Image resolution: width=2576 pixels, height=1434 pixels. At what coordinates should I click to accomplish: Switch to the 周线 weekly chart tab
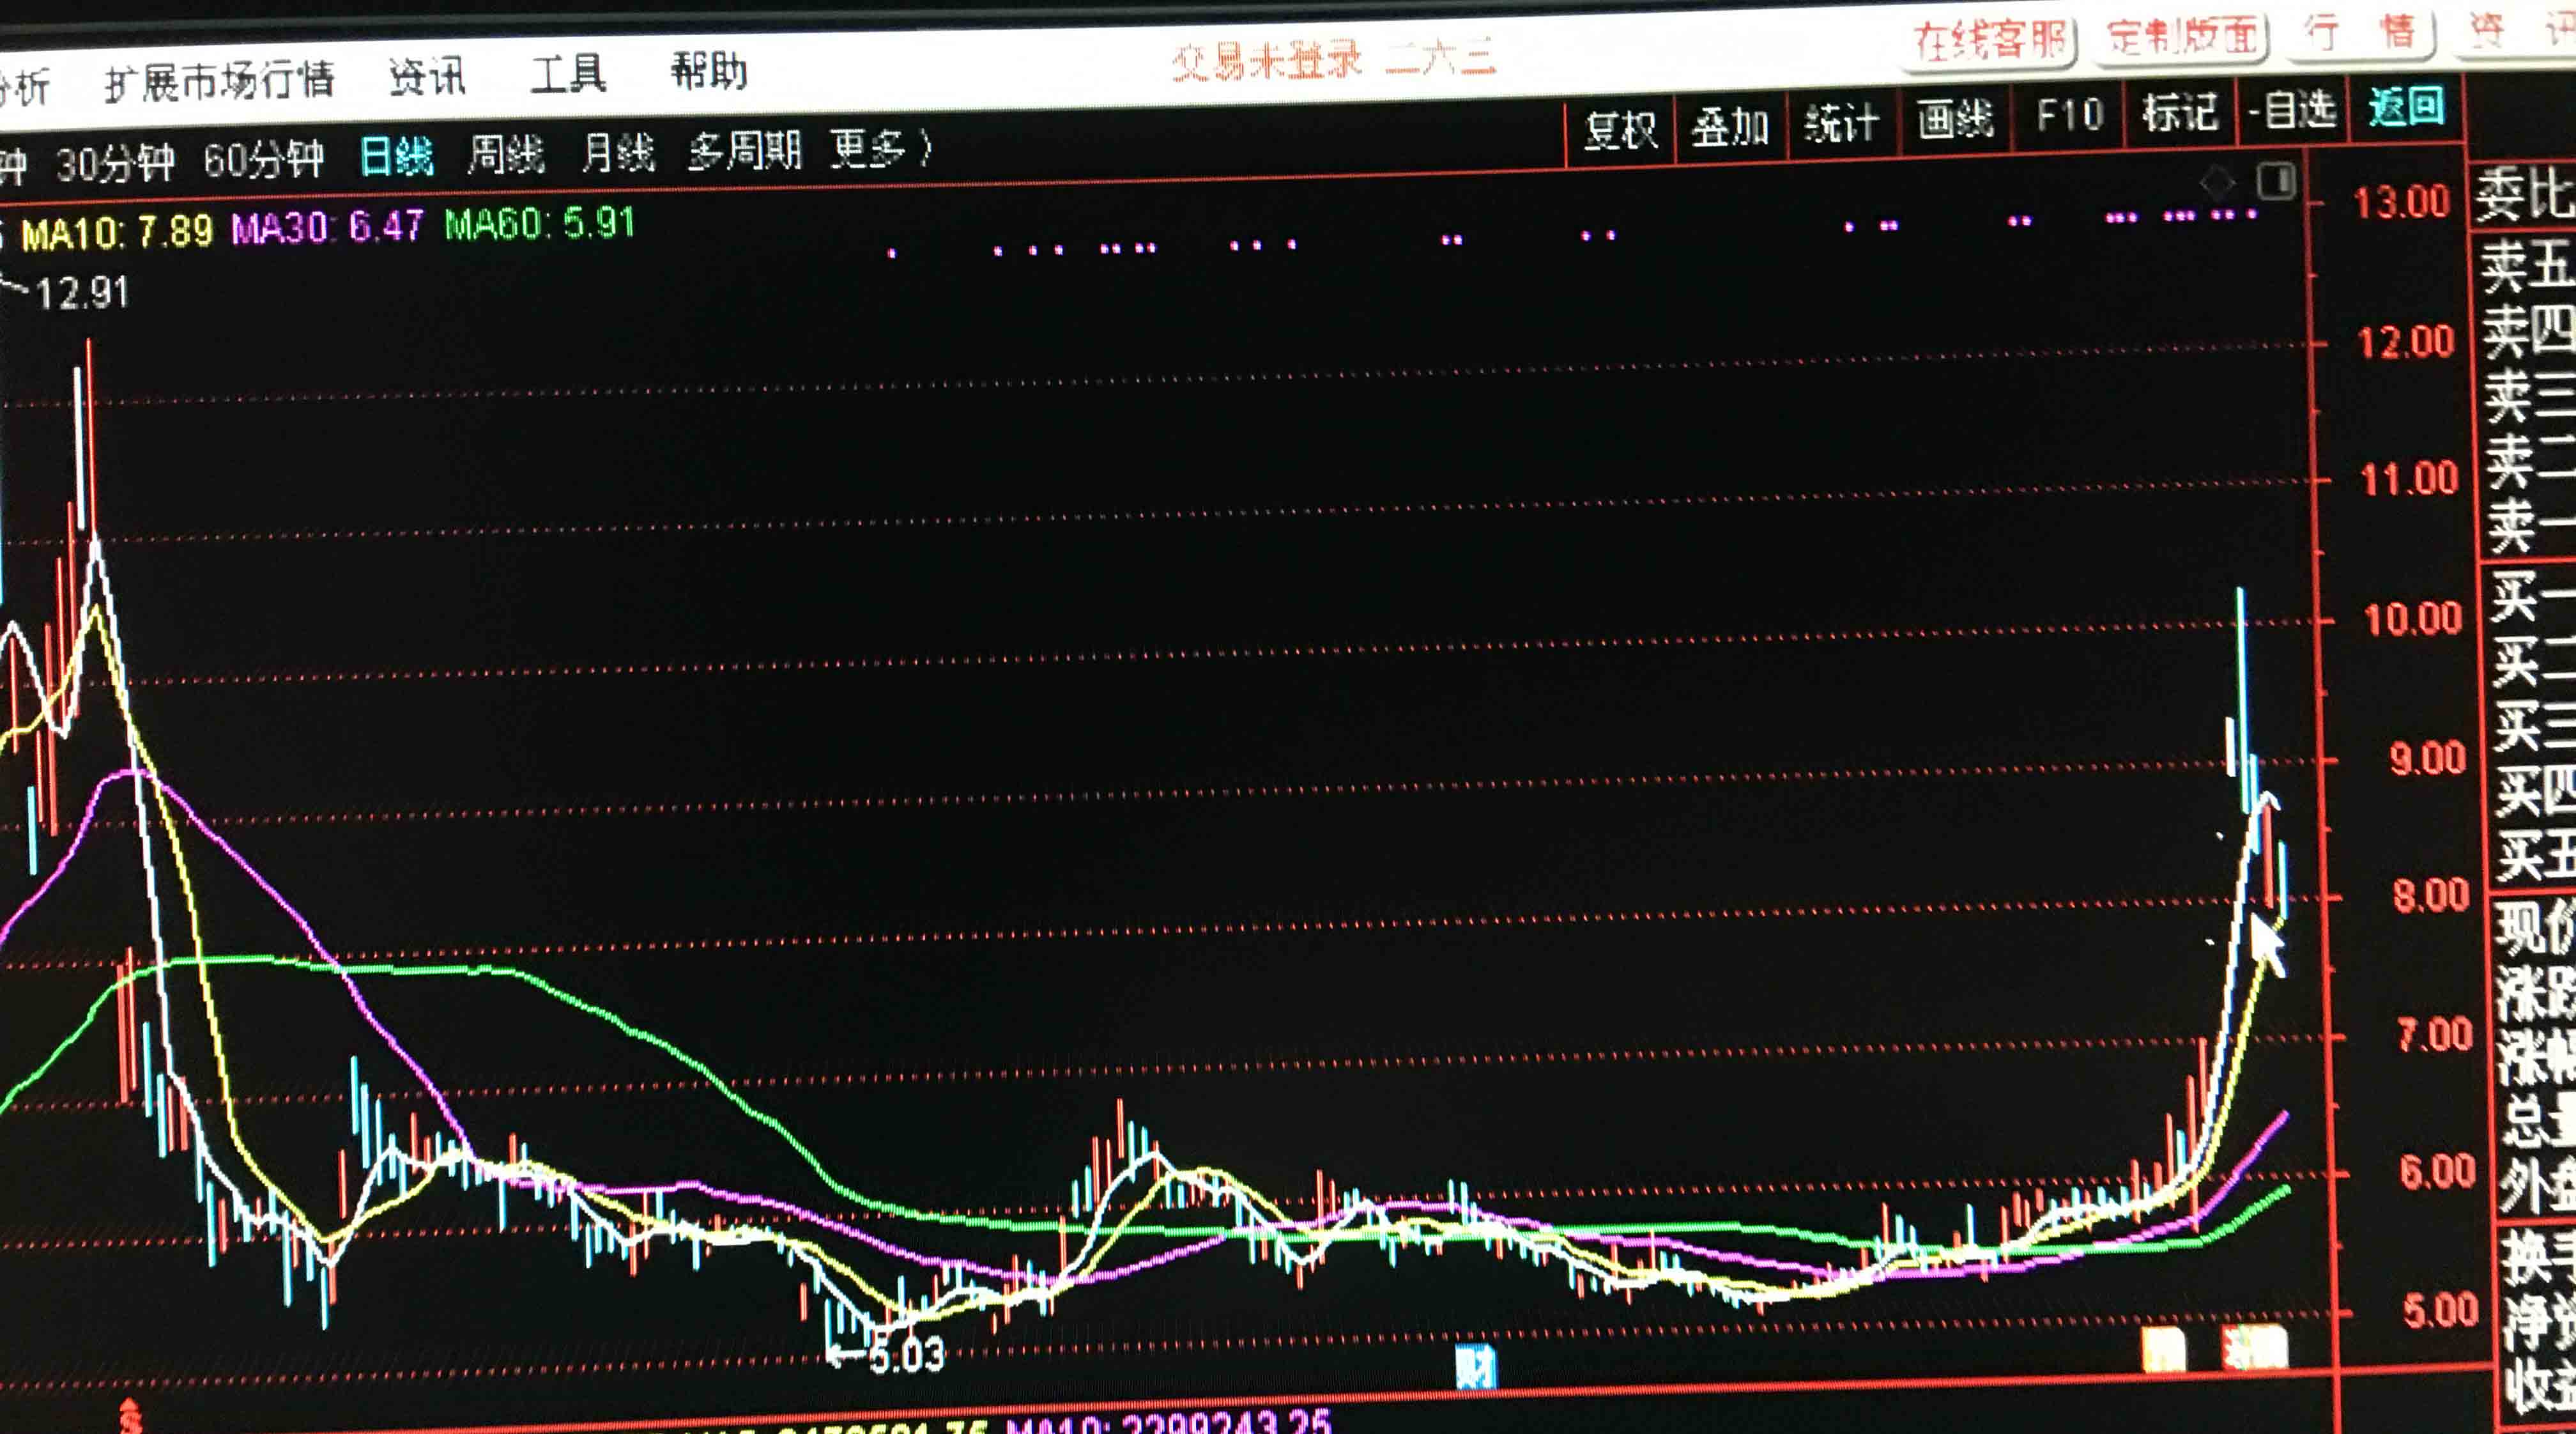point(506,155)
